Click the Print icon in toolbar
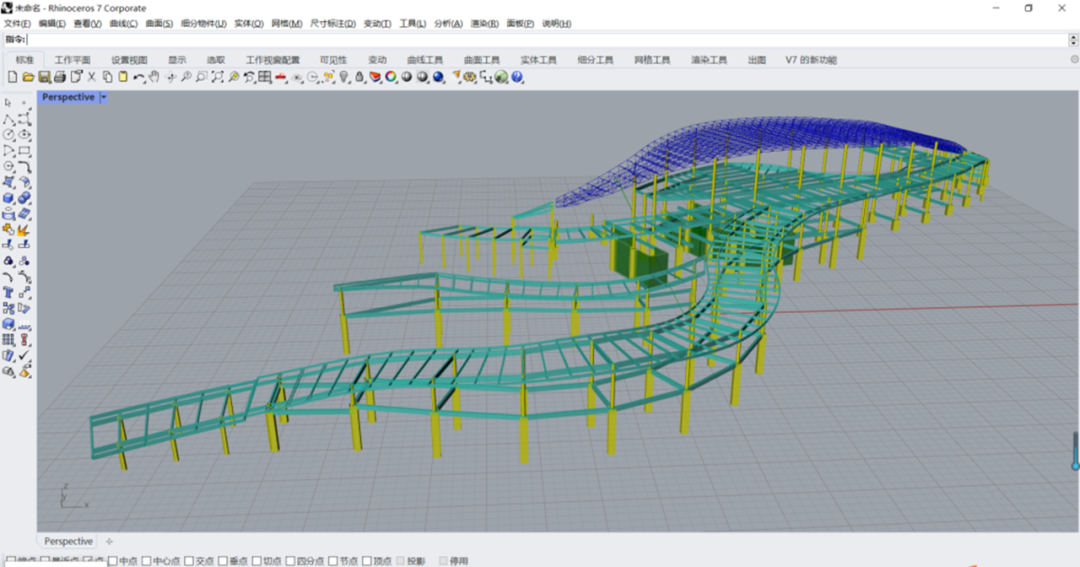 tap(60, 77)
